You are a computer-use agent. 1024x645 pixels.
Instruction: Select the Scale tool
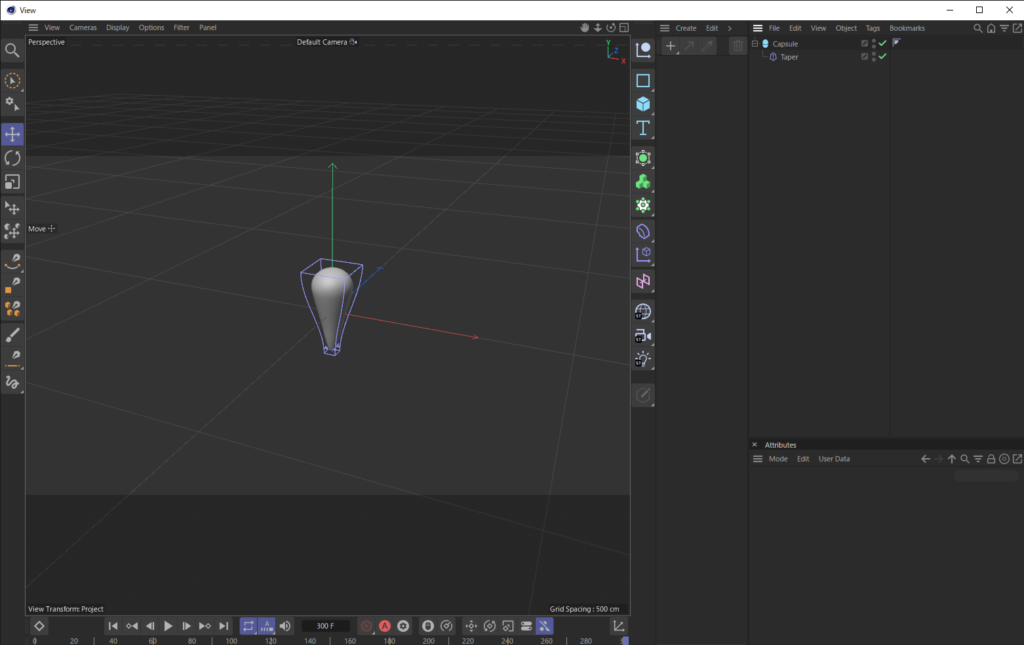(11, 182)
